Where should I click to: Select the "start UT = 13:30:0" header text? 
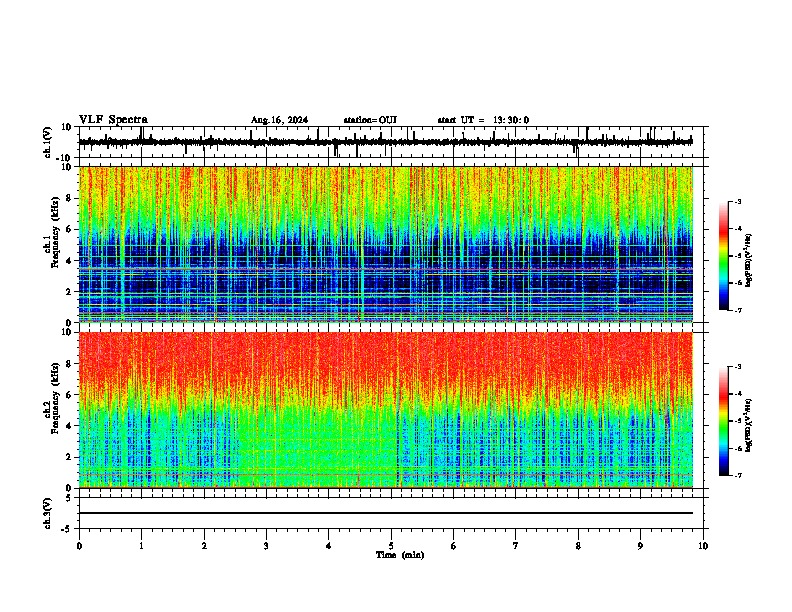point(483,120)
